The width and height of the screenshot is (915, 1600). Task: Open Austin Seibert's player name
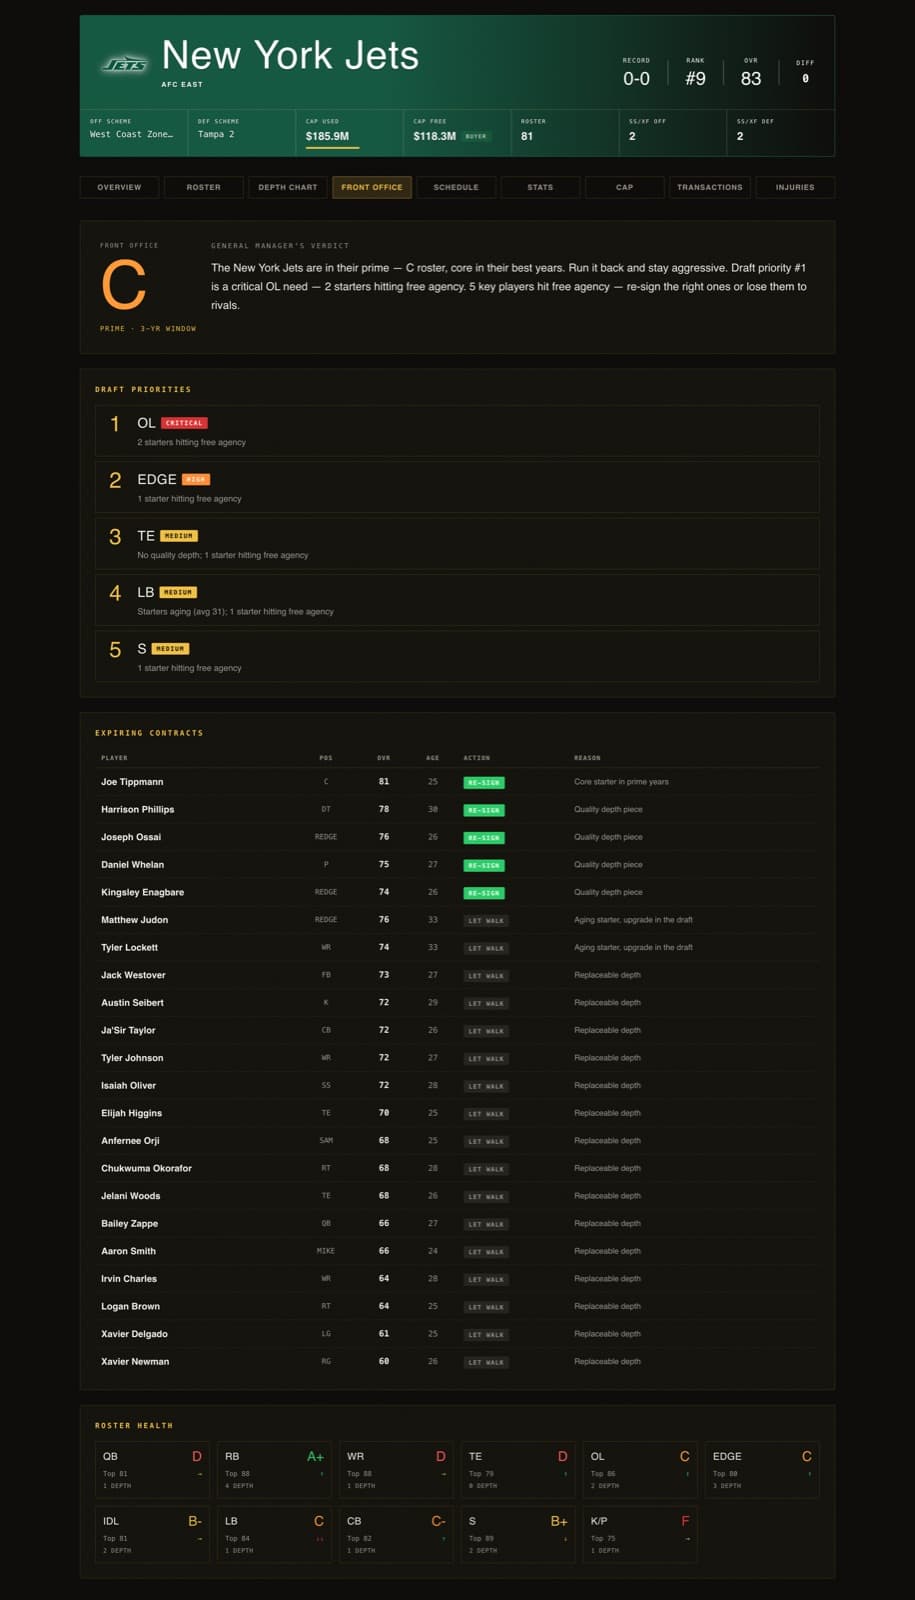[132, 1003]
